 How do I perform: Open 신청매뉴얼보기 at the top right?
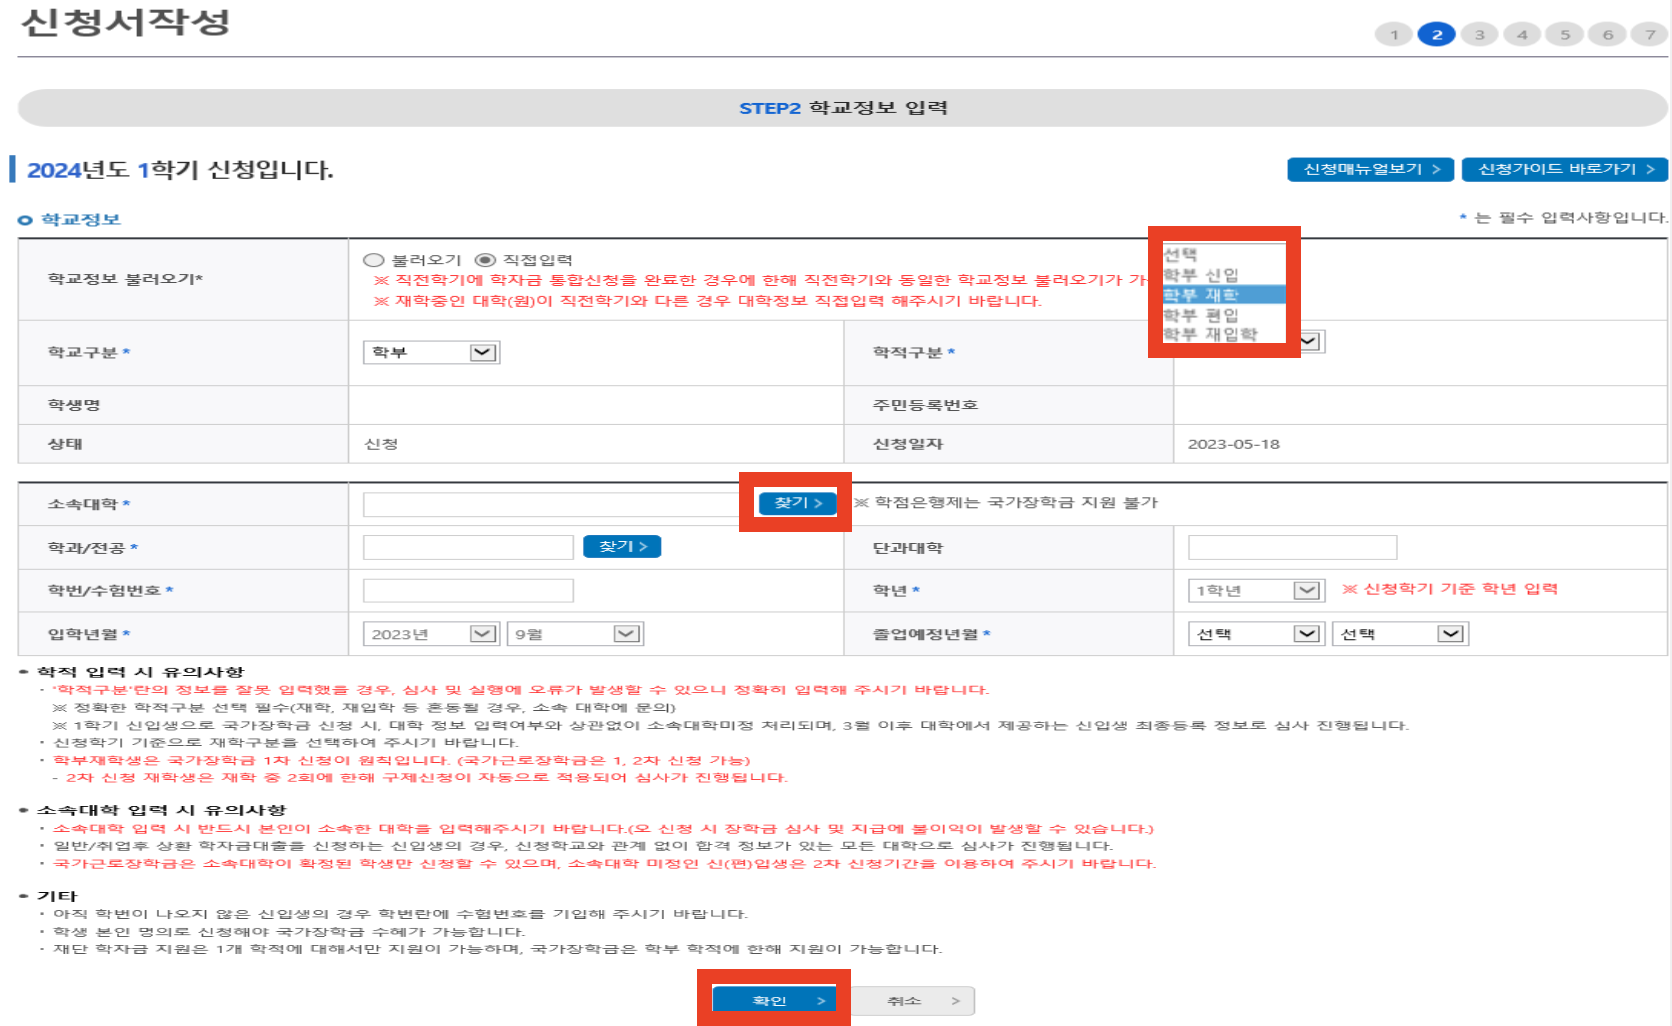click(x=1369, y=169)
